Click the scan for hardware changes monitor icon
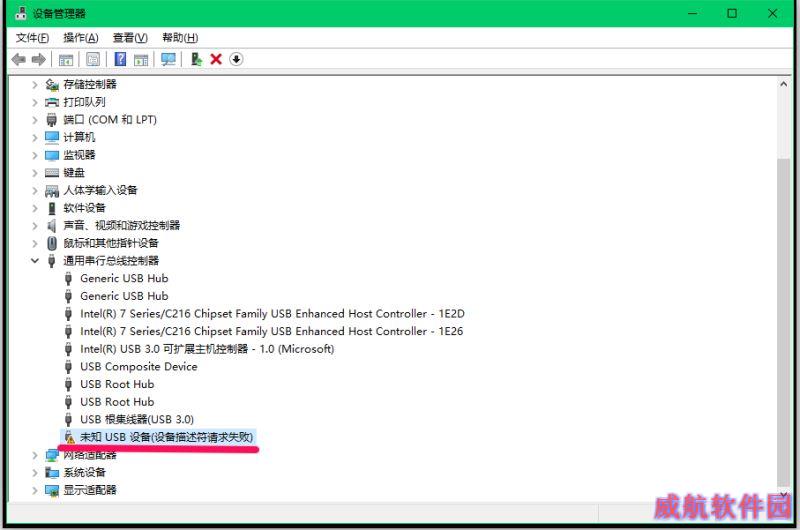Image resolution: width=800 pixels, height=530 pixels. 168,60
